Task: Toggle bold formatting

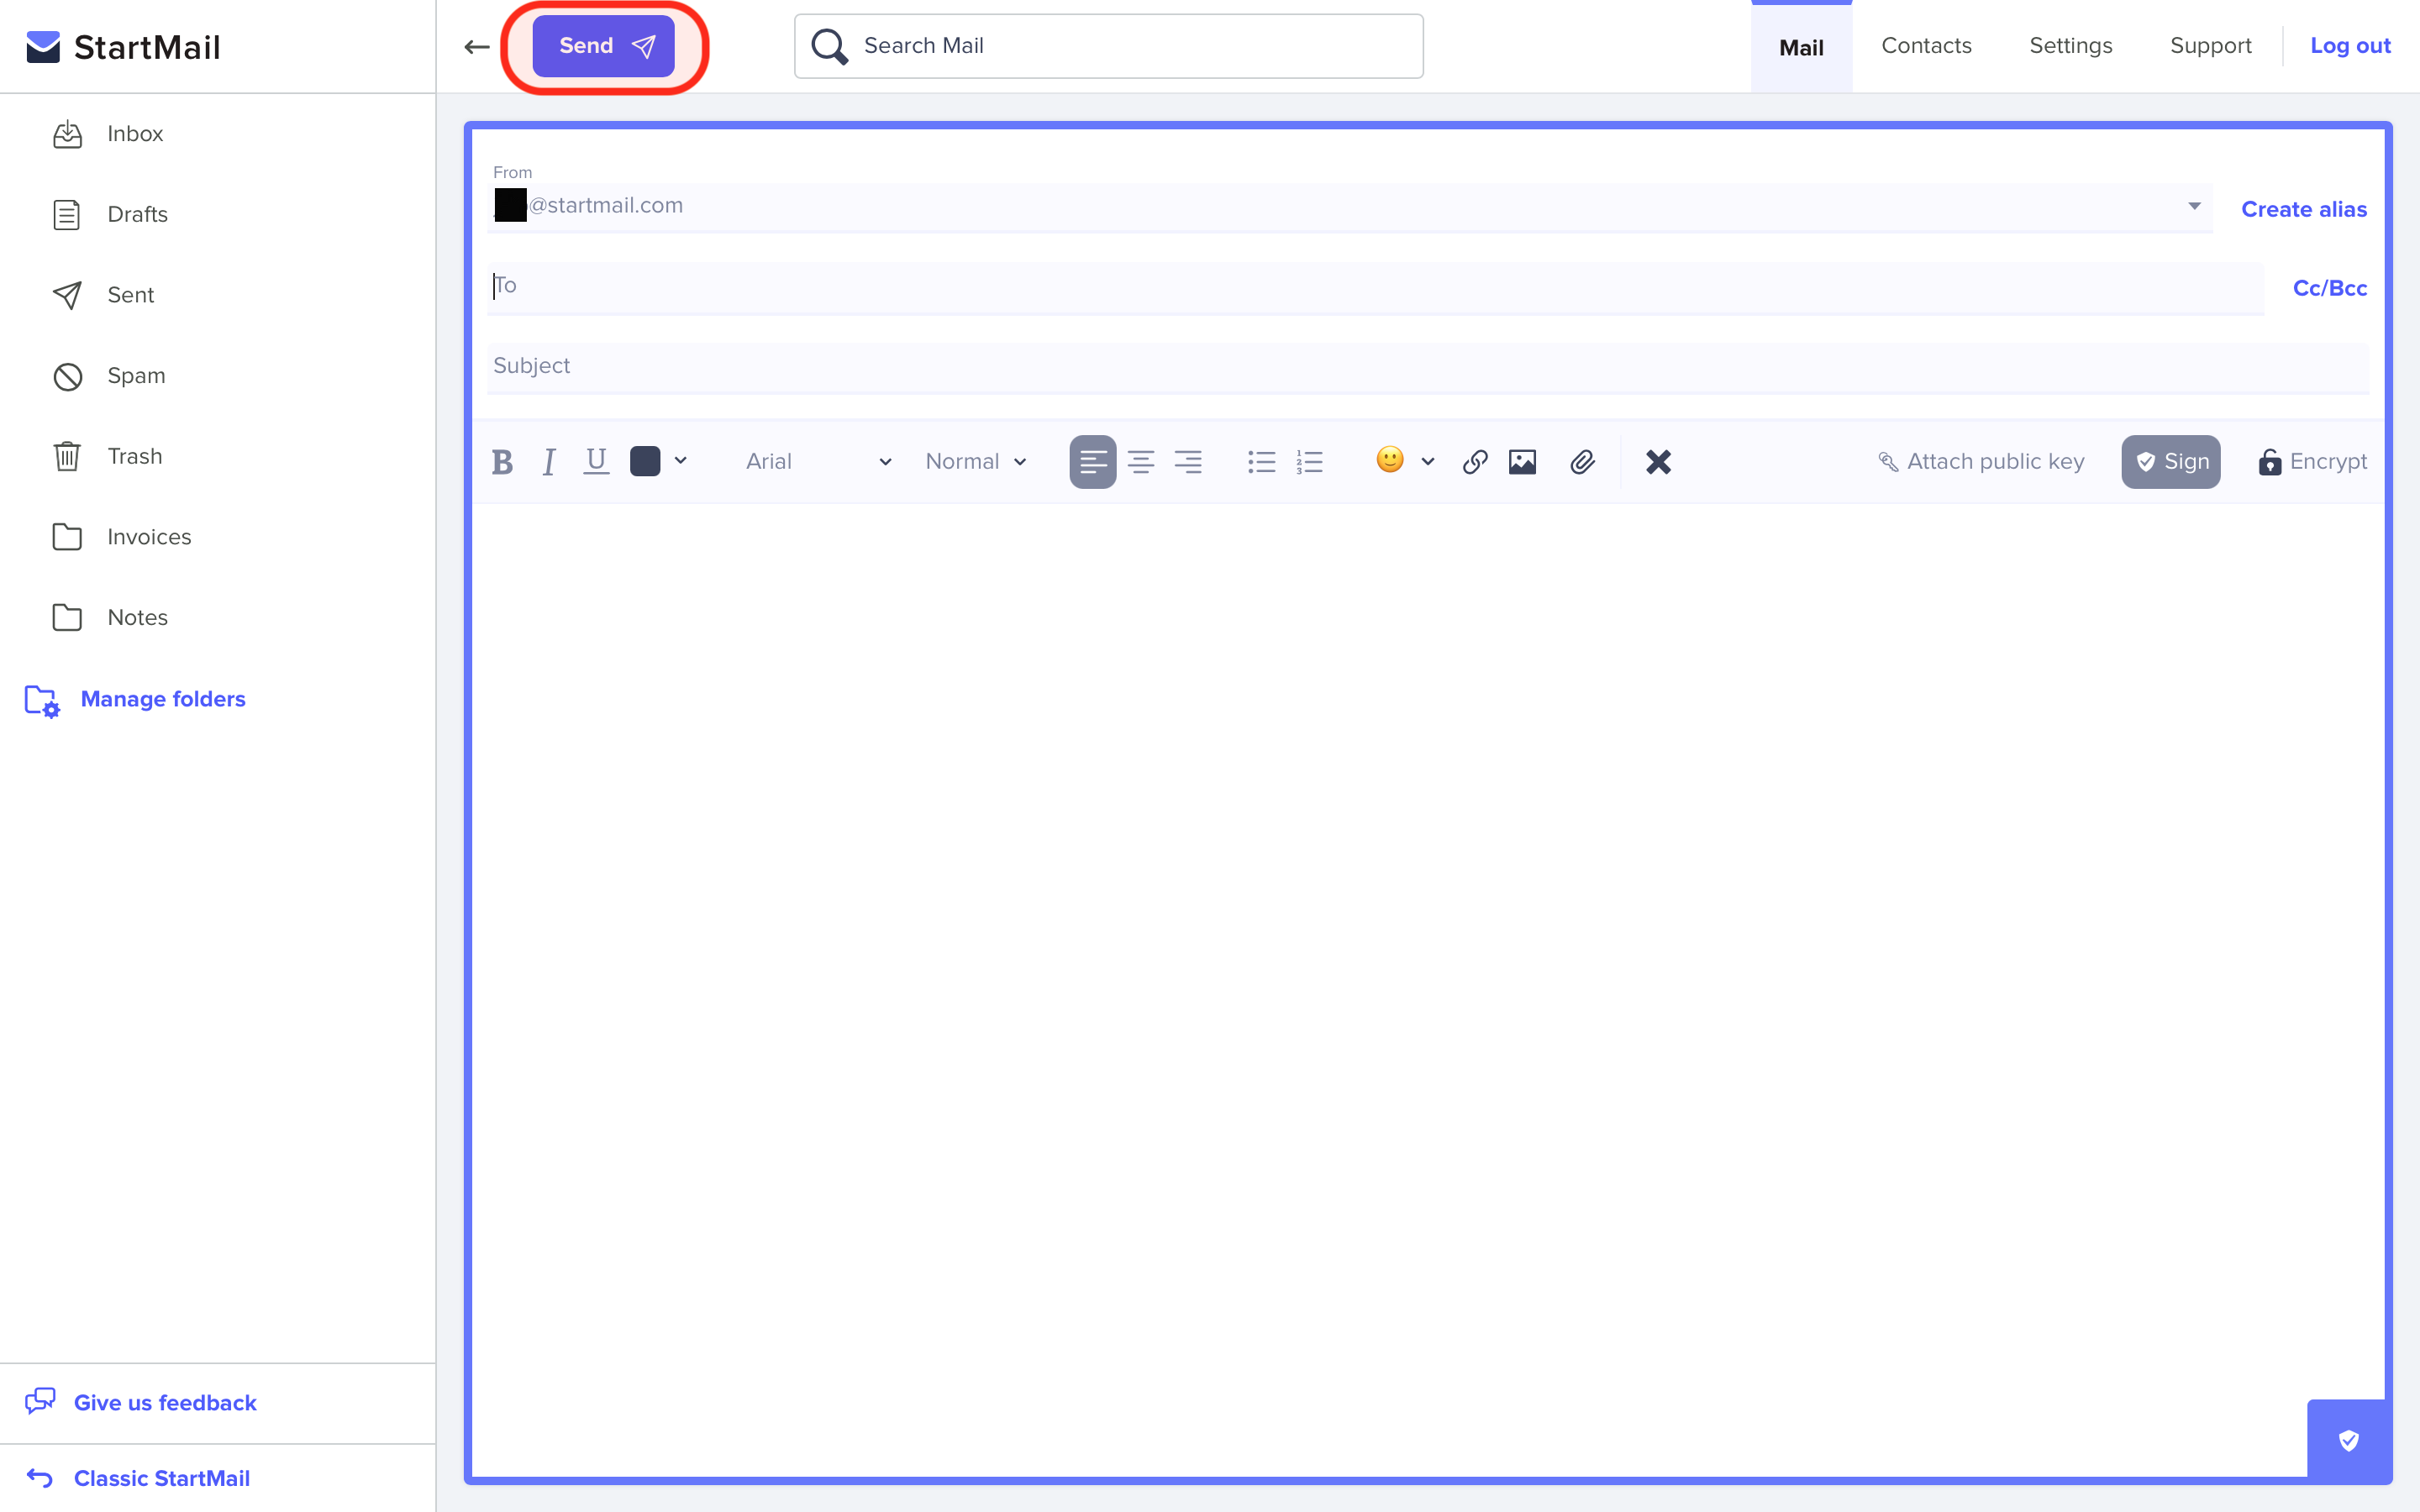Action: point(503,461)
